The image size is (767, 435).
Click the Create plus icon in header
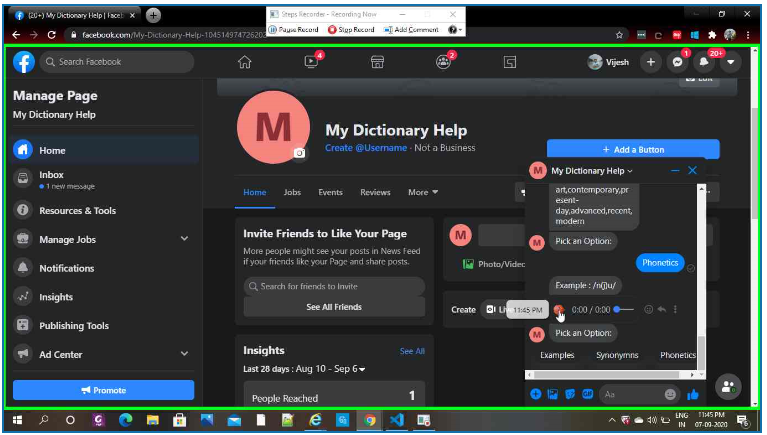tap(651, 62)
